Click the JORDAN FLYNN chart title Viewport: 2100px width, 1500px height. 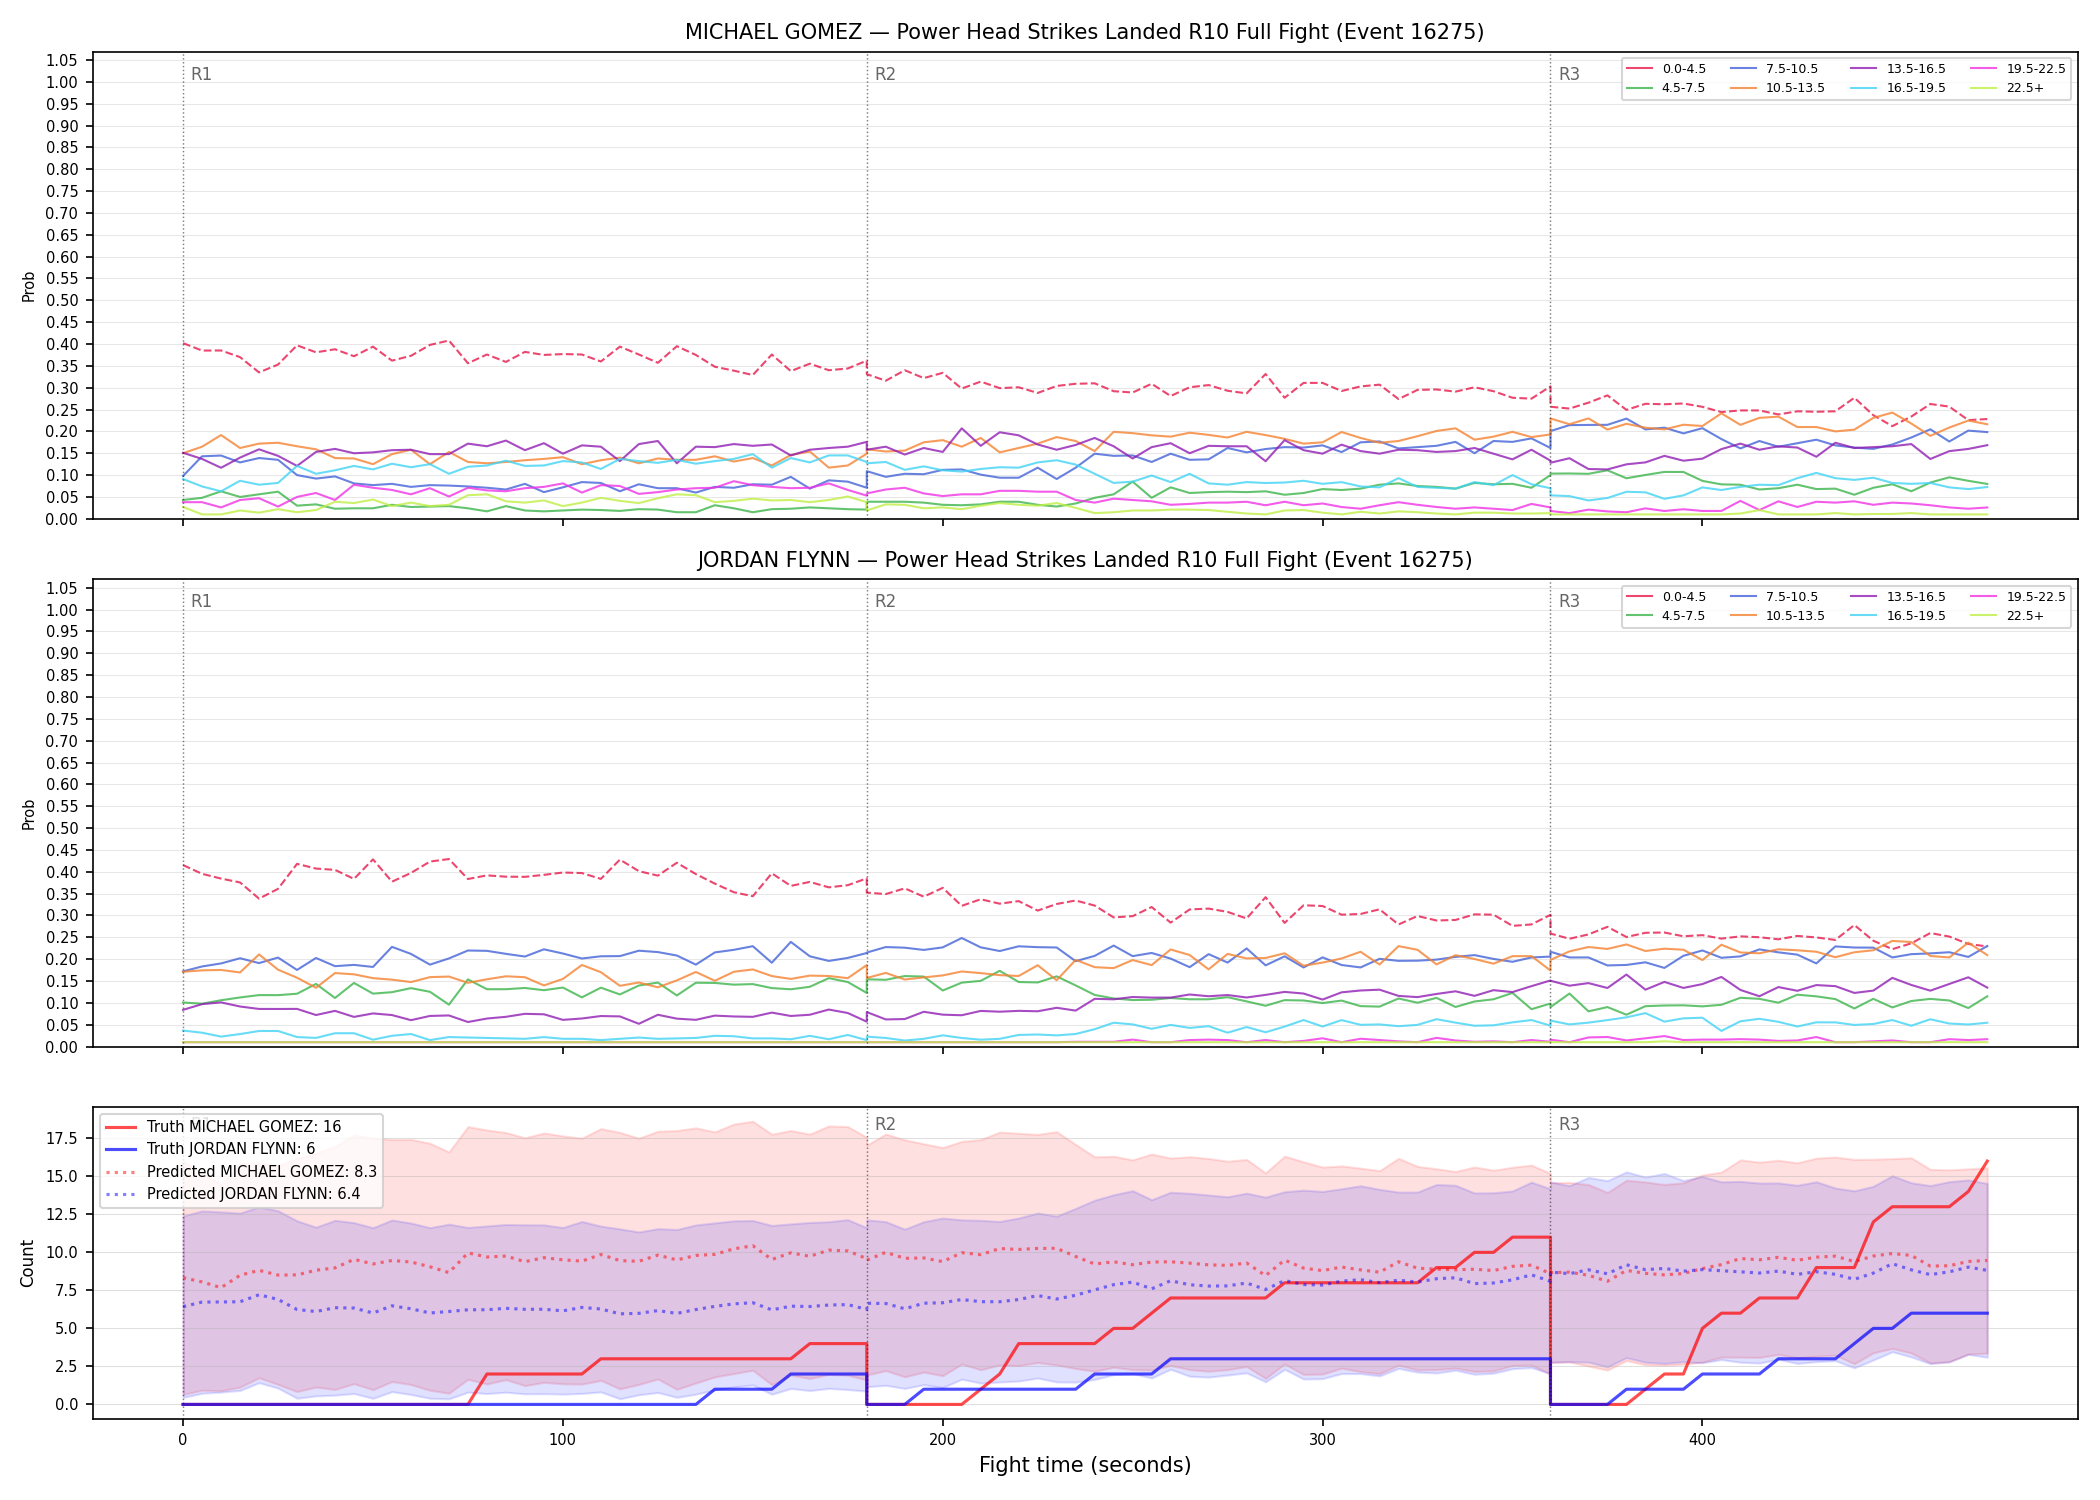1084,560
